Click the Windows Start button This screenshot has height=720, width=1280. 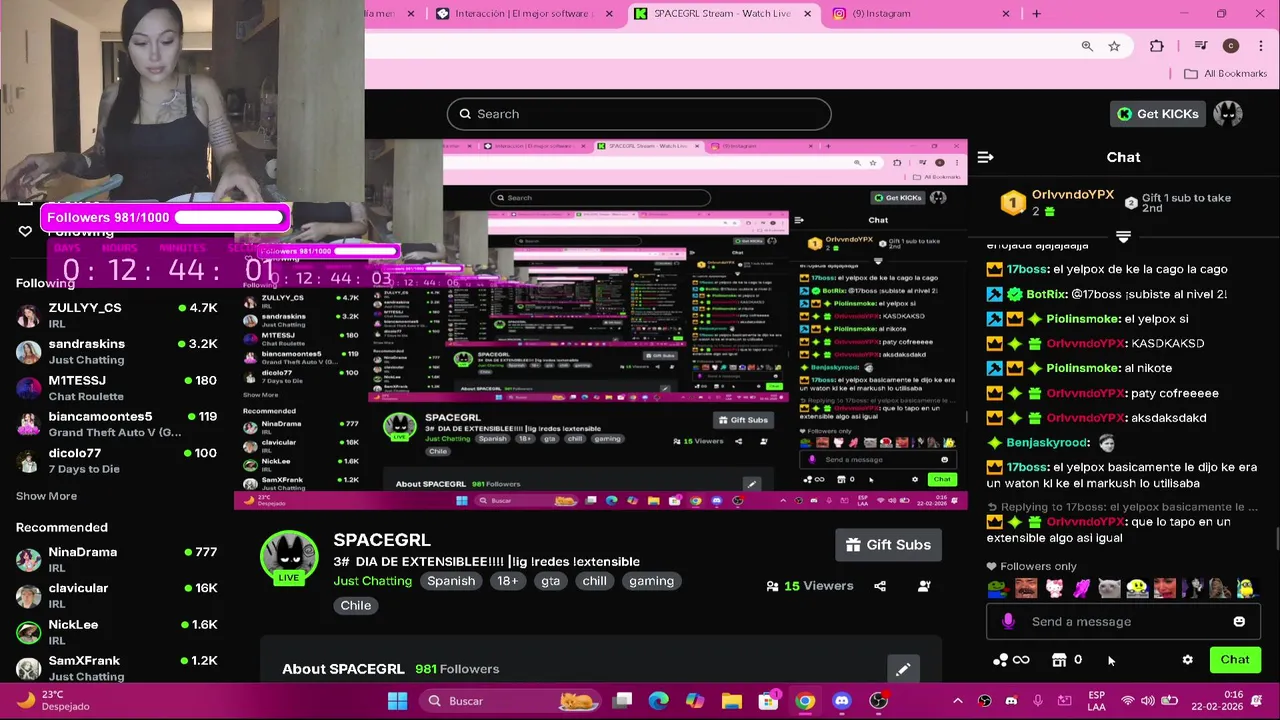coord(397,701)
